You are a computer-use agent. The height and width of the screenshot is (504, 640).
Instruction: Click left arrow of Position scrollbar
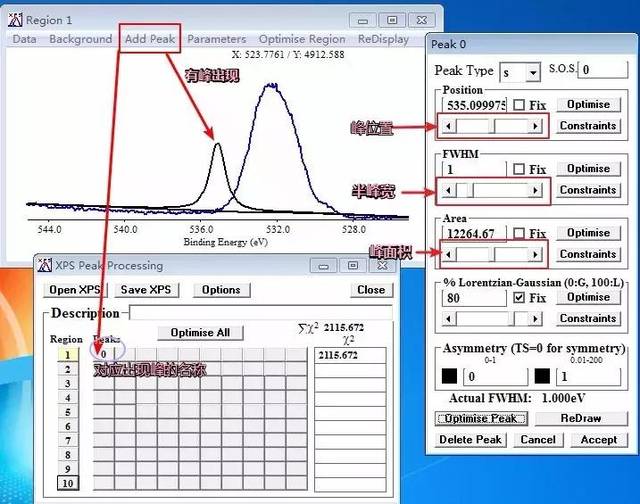(x=449, y=126)
